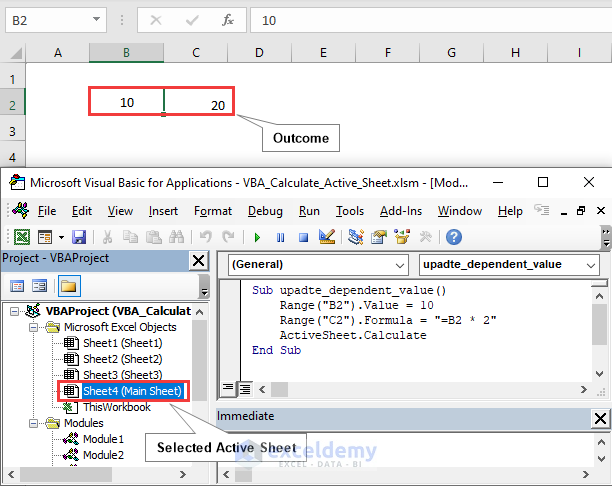Viewport: 612px width, 486px height.
Task: Open the Add-Ins menu
Action: [401, 211]
